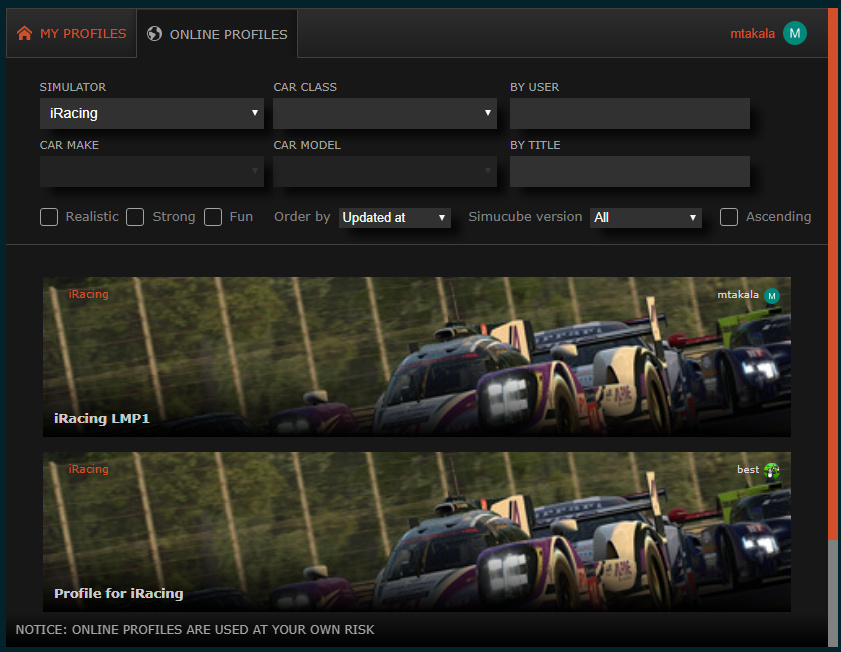Open the Simulator dropdown showing iRacing

point(152,113)
